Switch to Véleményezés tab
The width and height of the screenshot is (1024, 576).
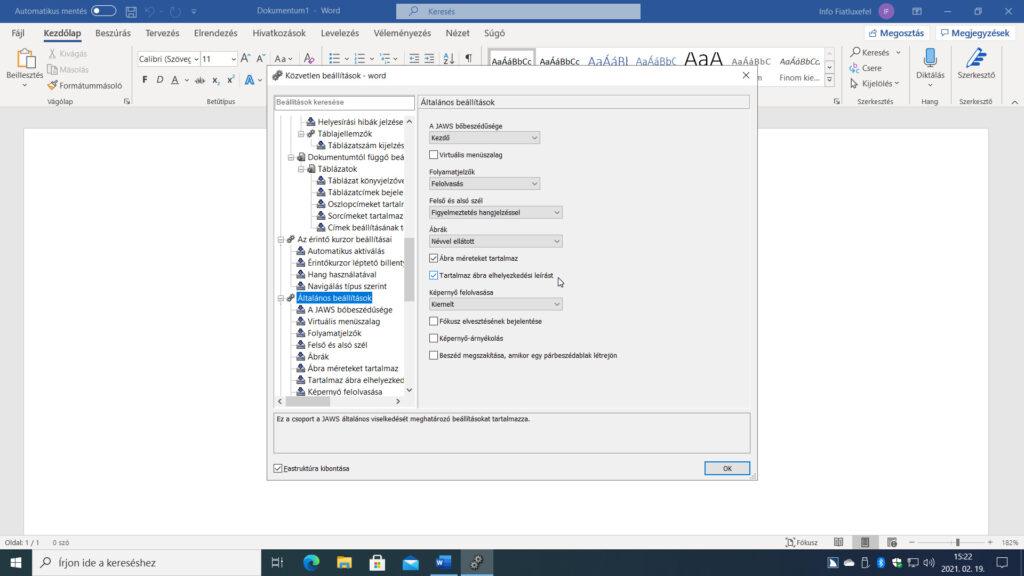[402, 33]
